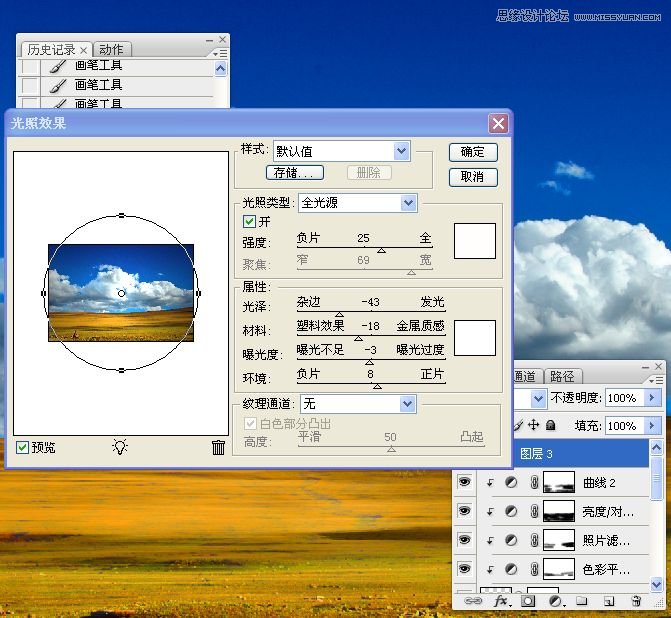Click History panel scroll up arrow

[x=220, y=68]
